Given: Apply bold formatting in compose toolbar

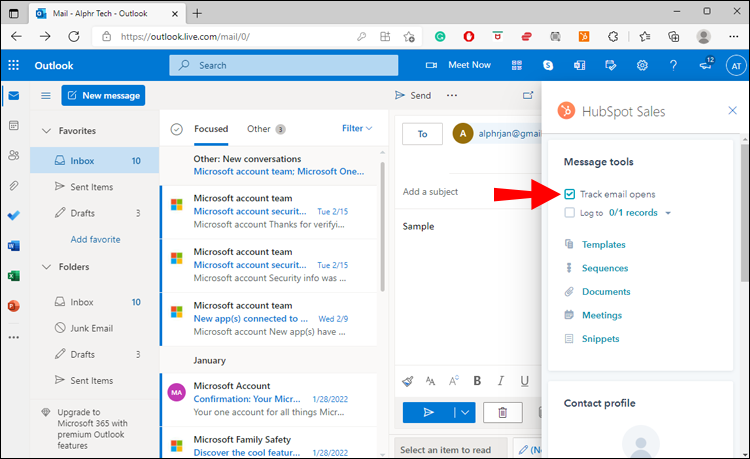Looking at the screenshot, I should [x=477, y=381].
